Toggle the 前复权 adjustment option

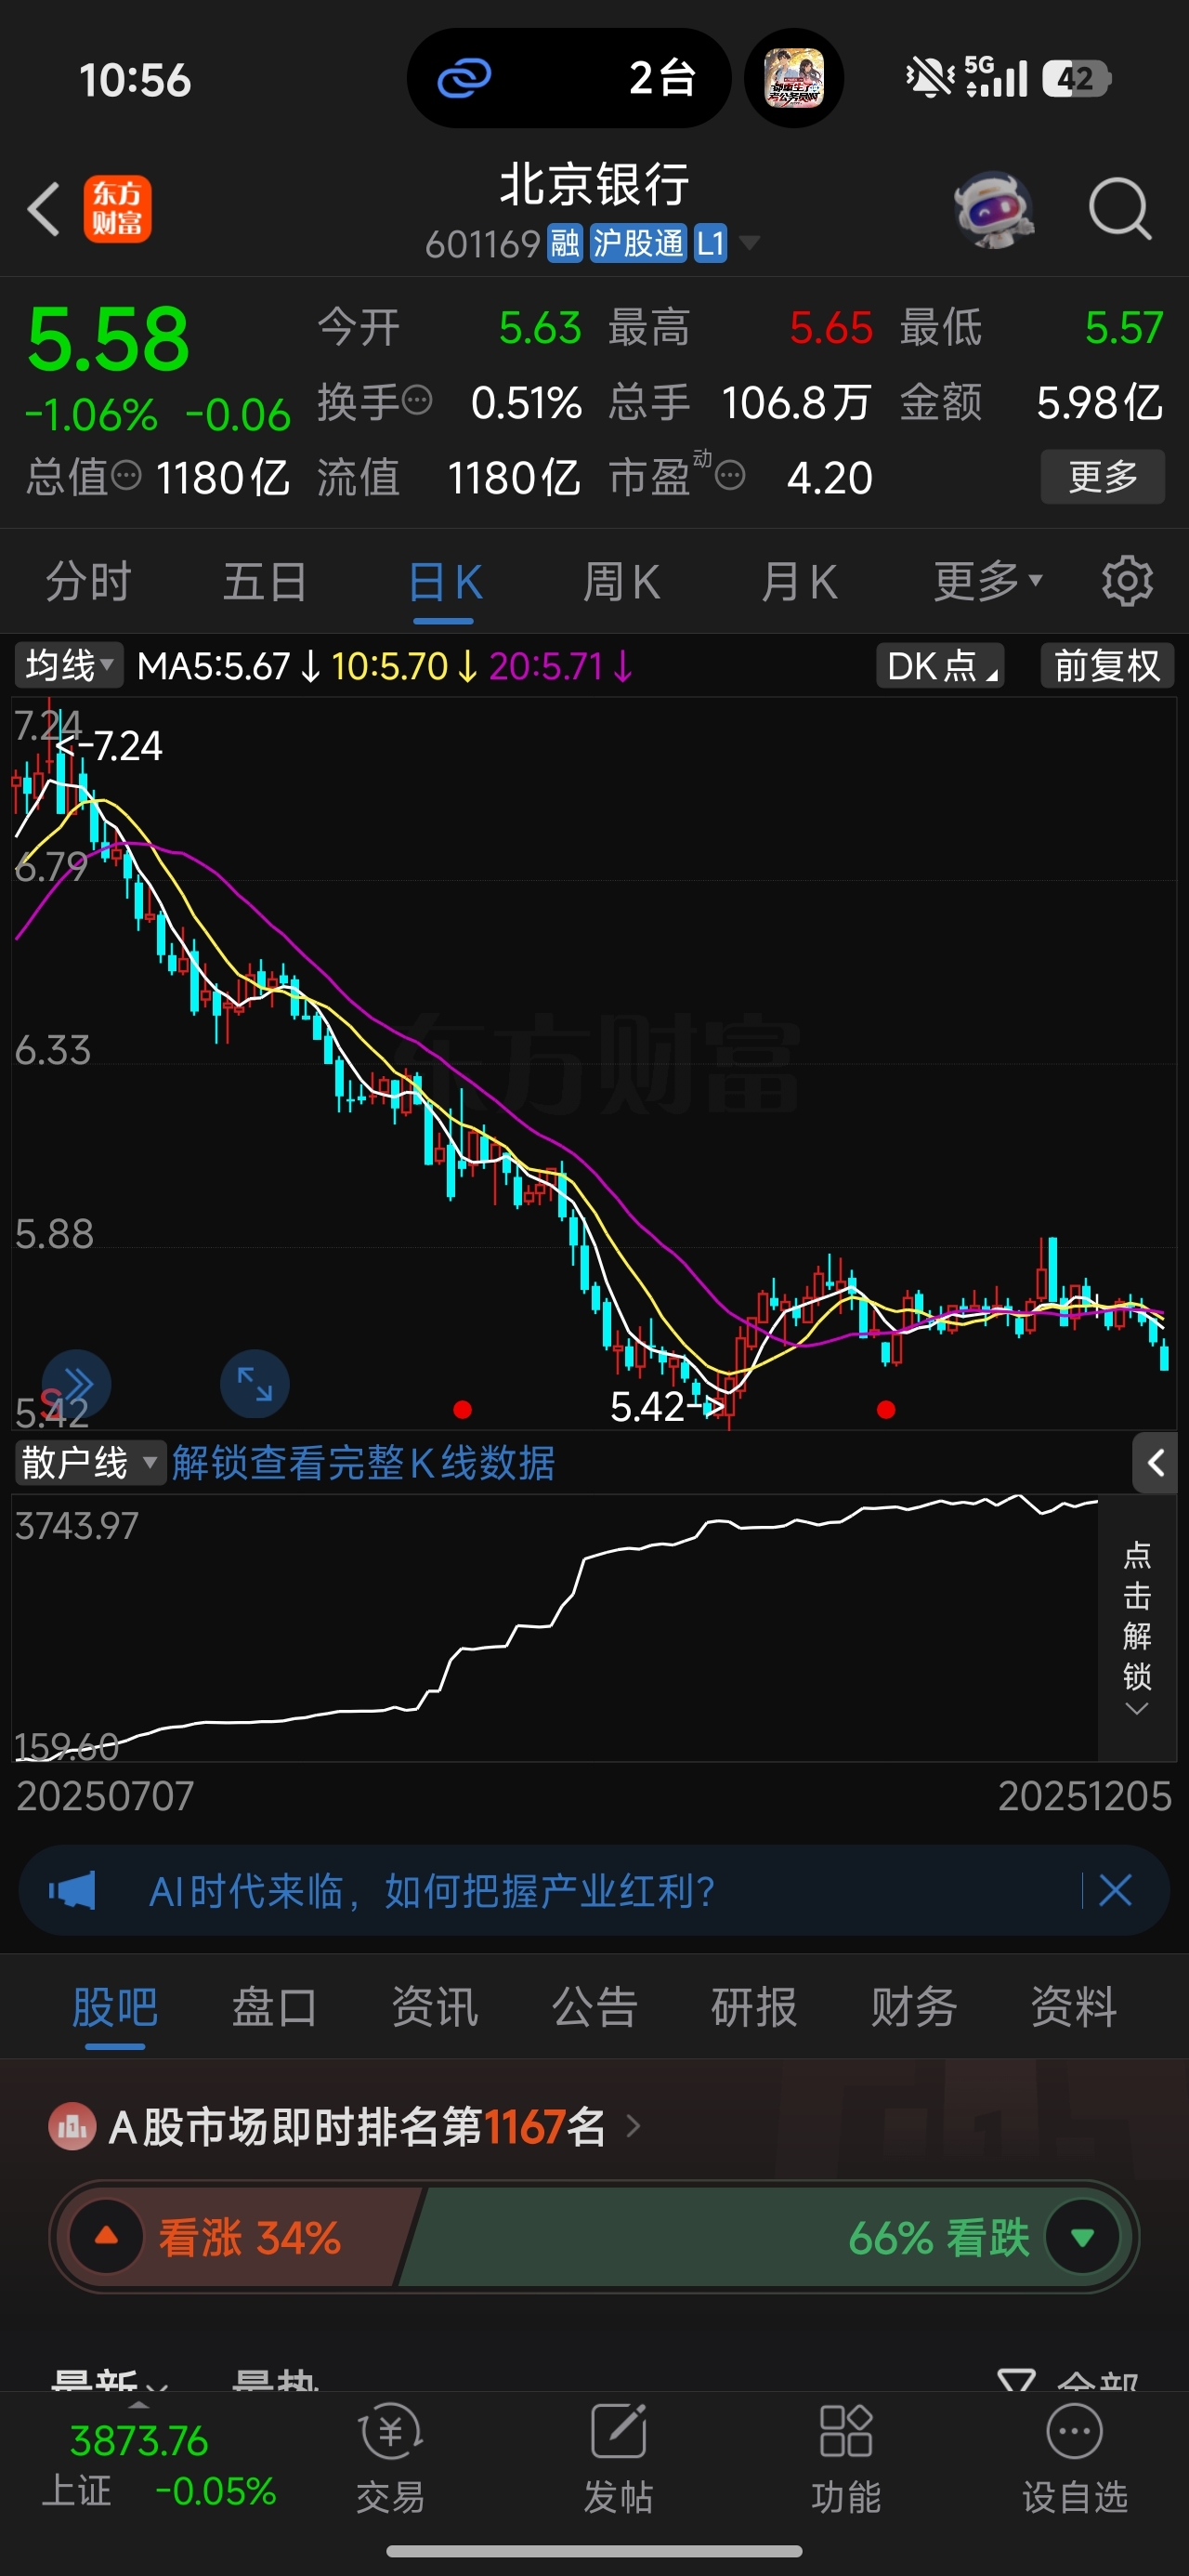1107,666
